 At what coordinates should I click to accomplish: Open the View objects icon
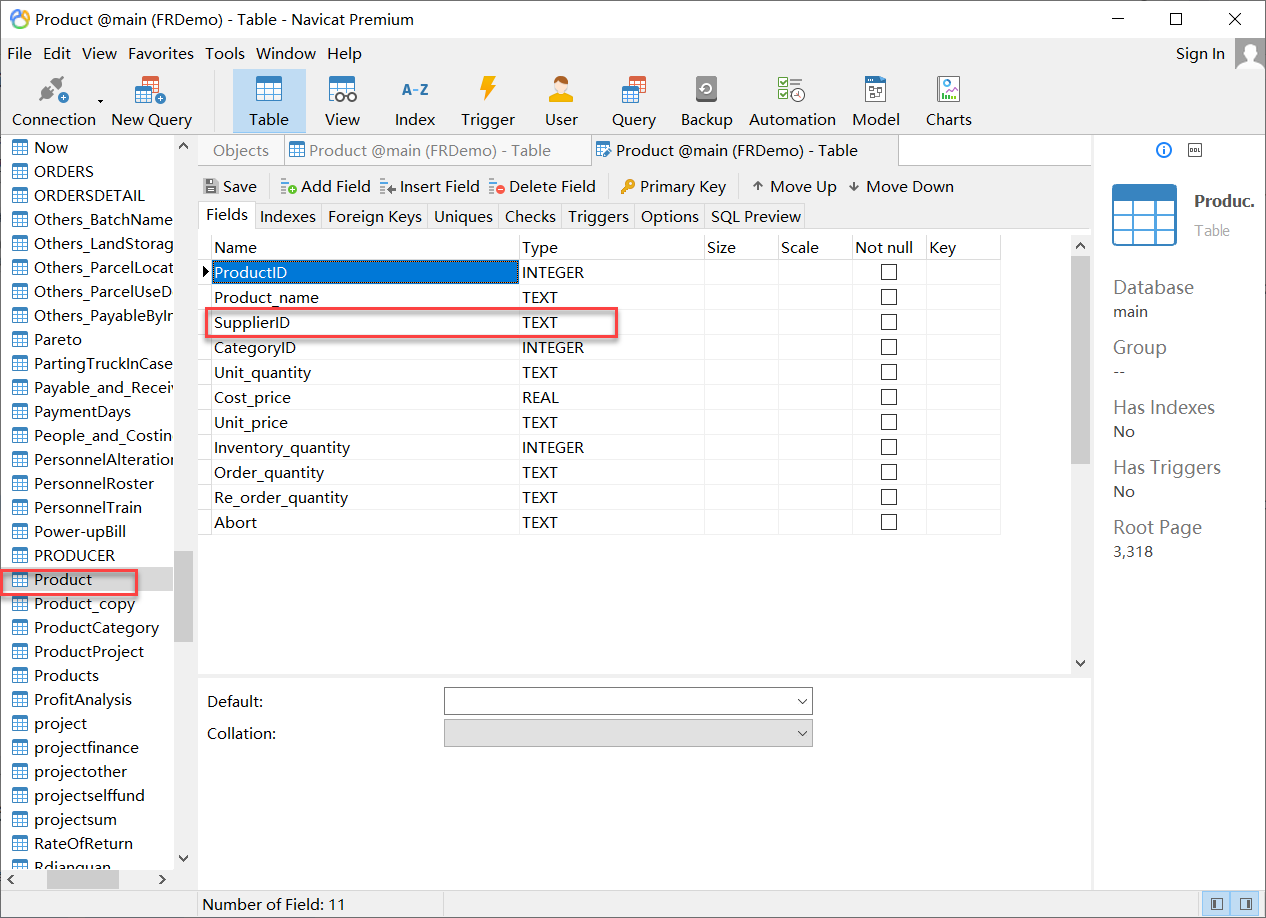(x=342, y=101)
